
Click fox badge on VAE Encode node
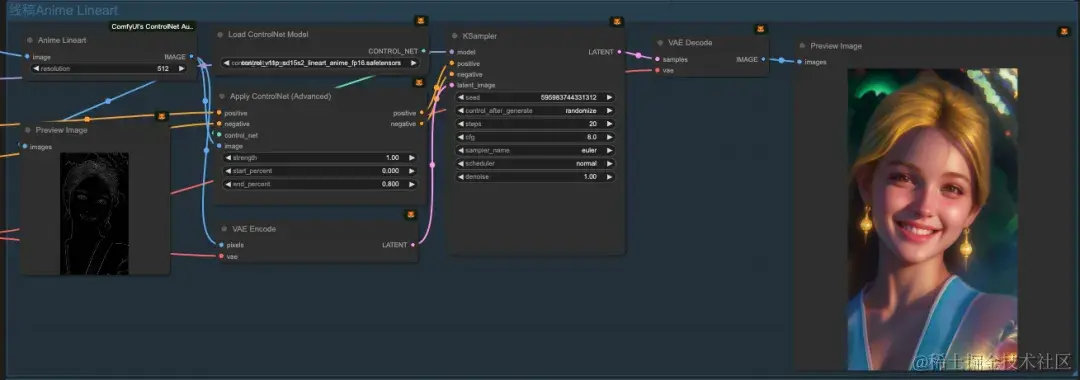pos(411,215)
